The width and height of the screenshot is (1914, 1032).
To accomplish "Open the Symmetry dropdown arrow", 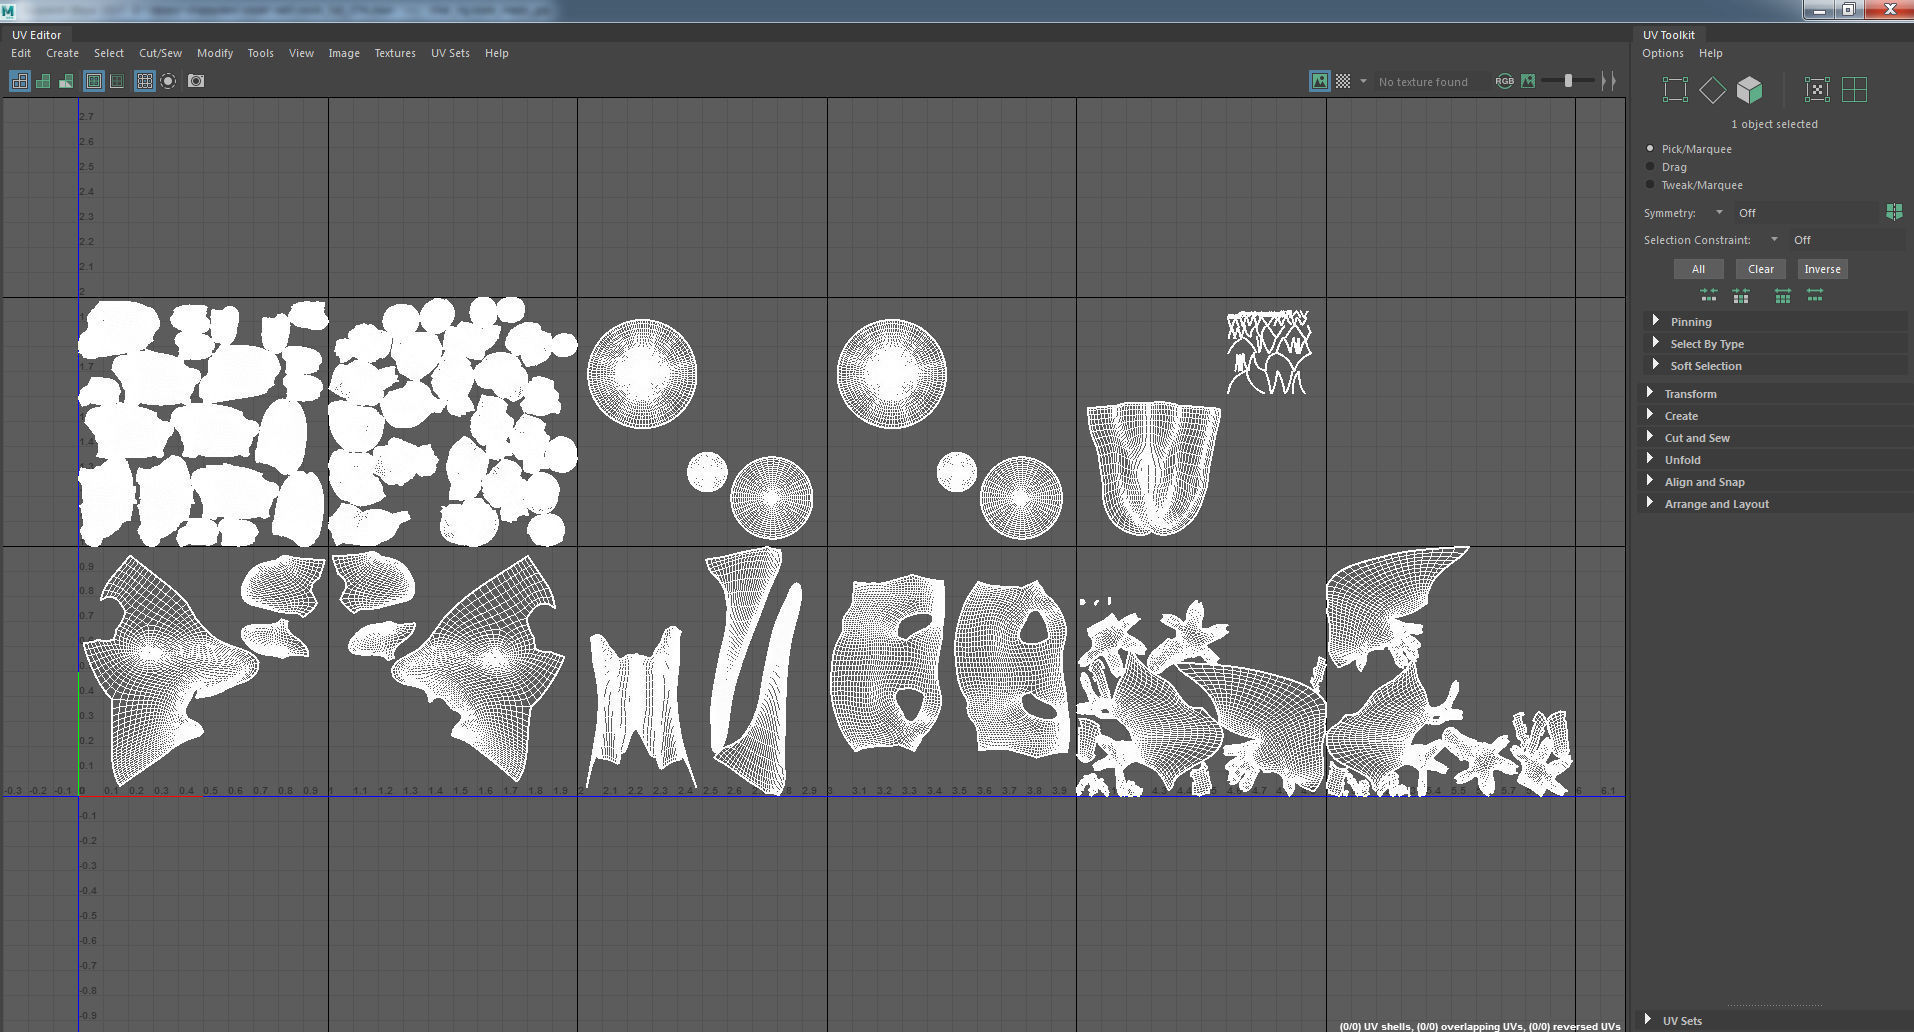I will pos(1719,212).
